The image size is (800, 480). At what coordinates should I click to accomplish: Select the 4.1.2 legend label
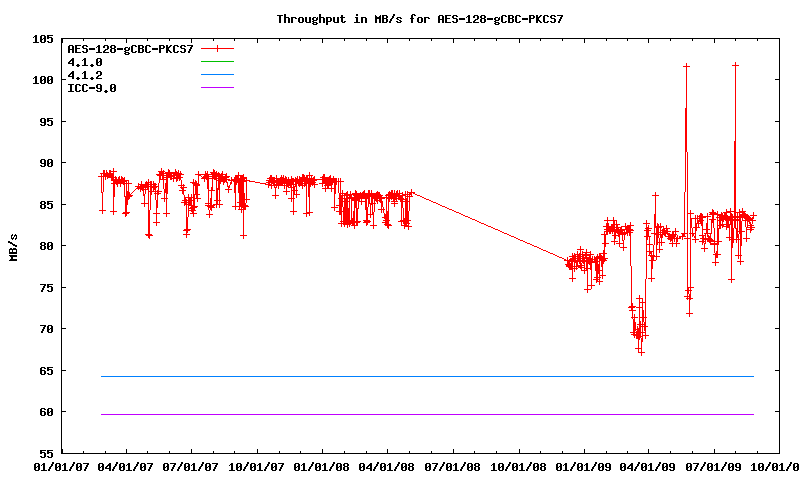coord(84,75)
